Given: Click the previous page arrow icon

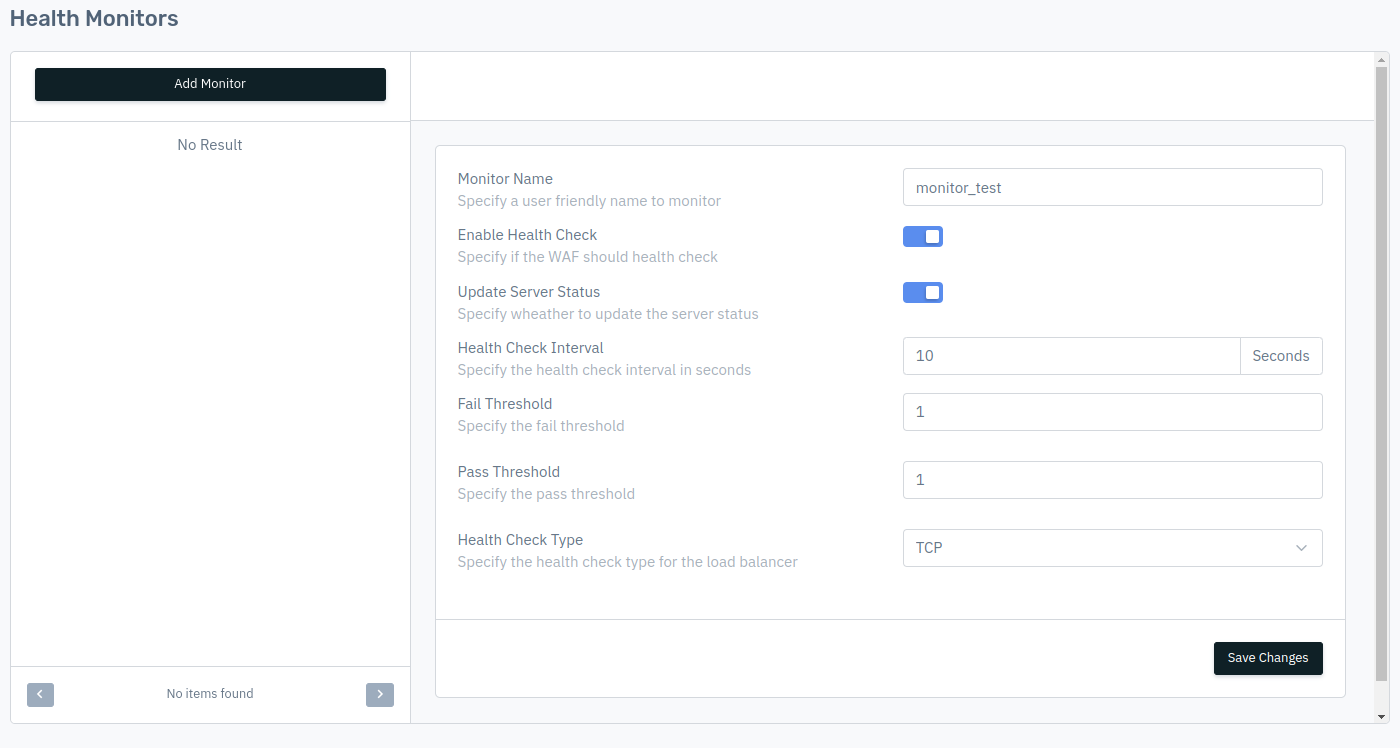Looking at the screenshot, I should point(40,694).
